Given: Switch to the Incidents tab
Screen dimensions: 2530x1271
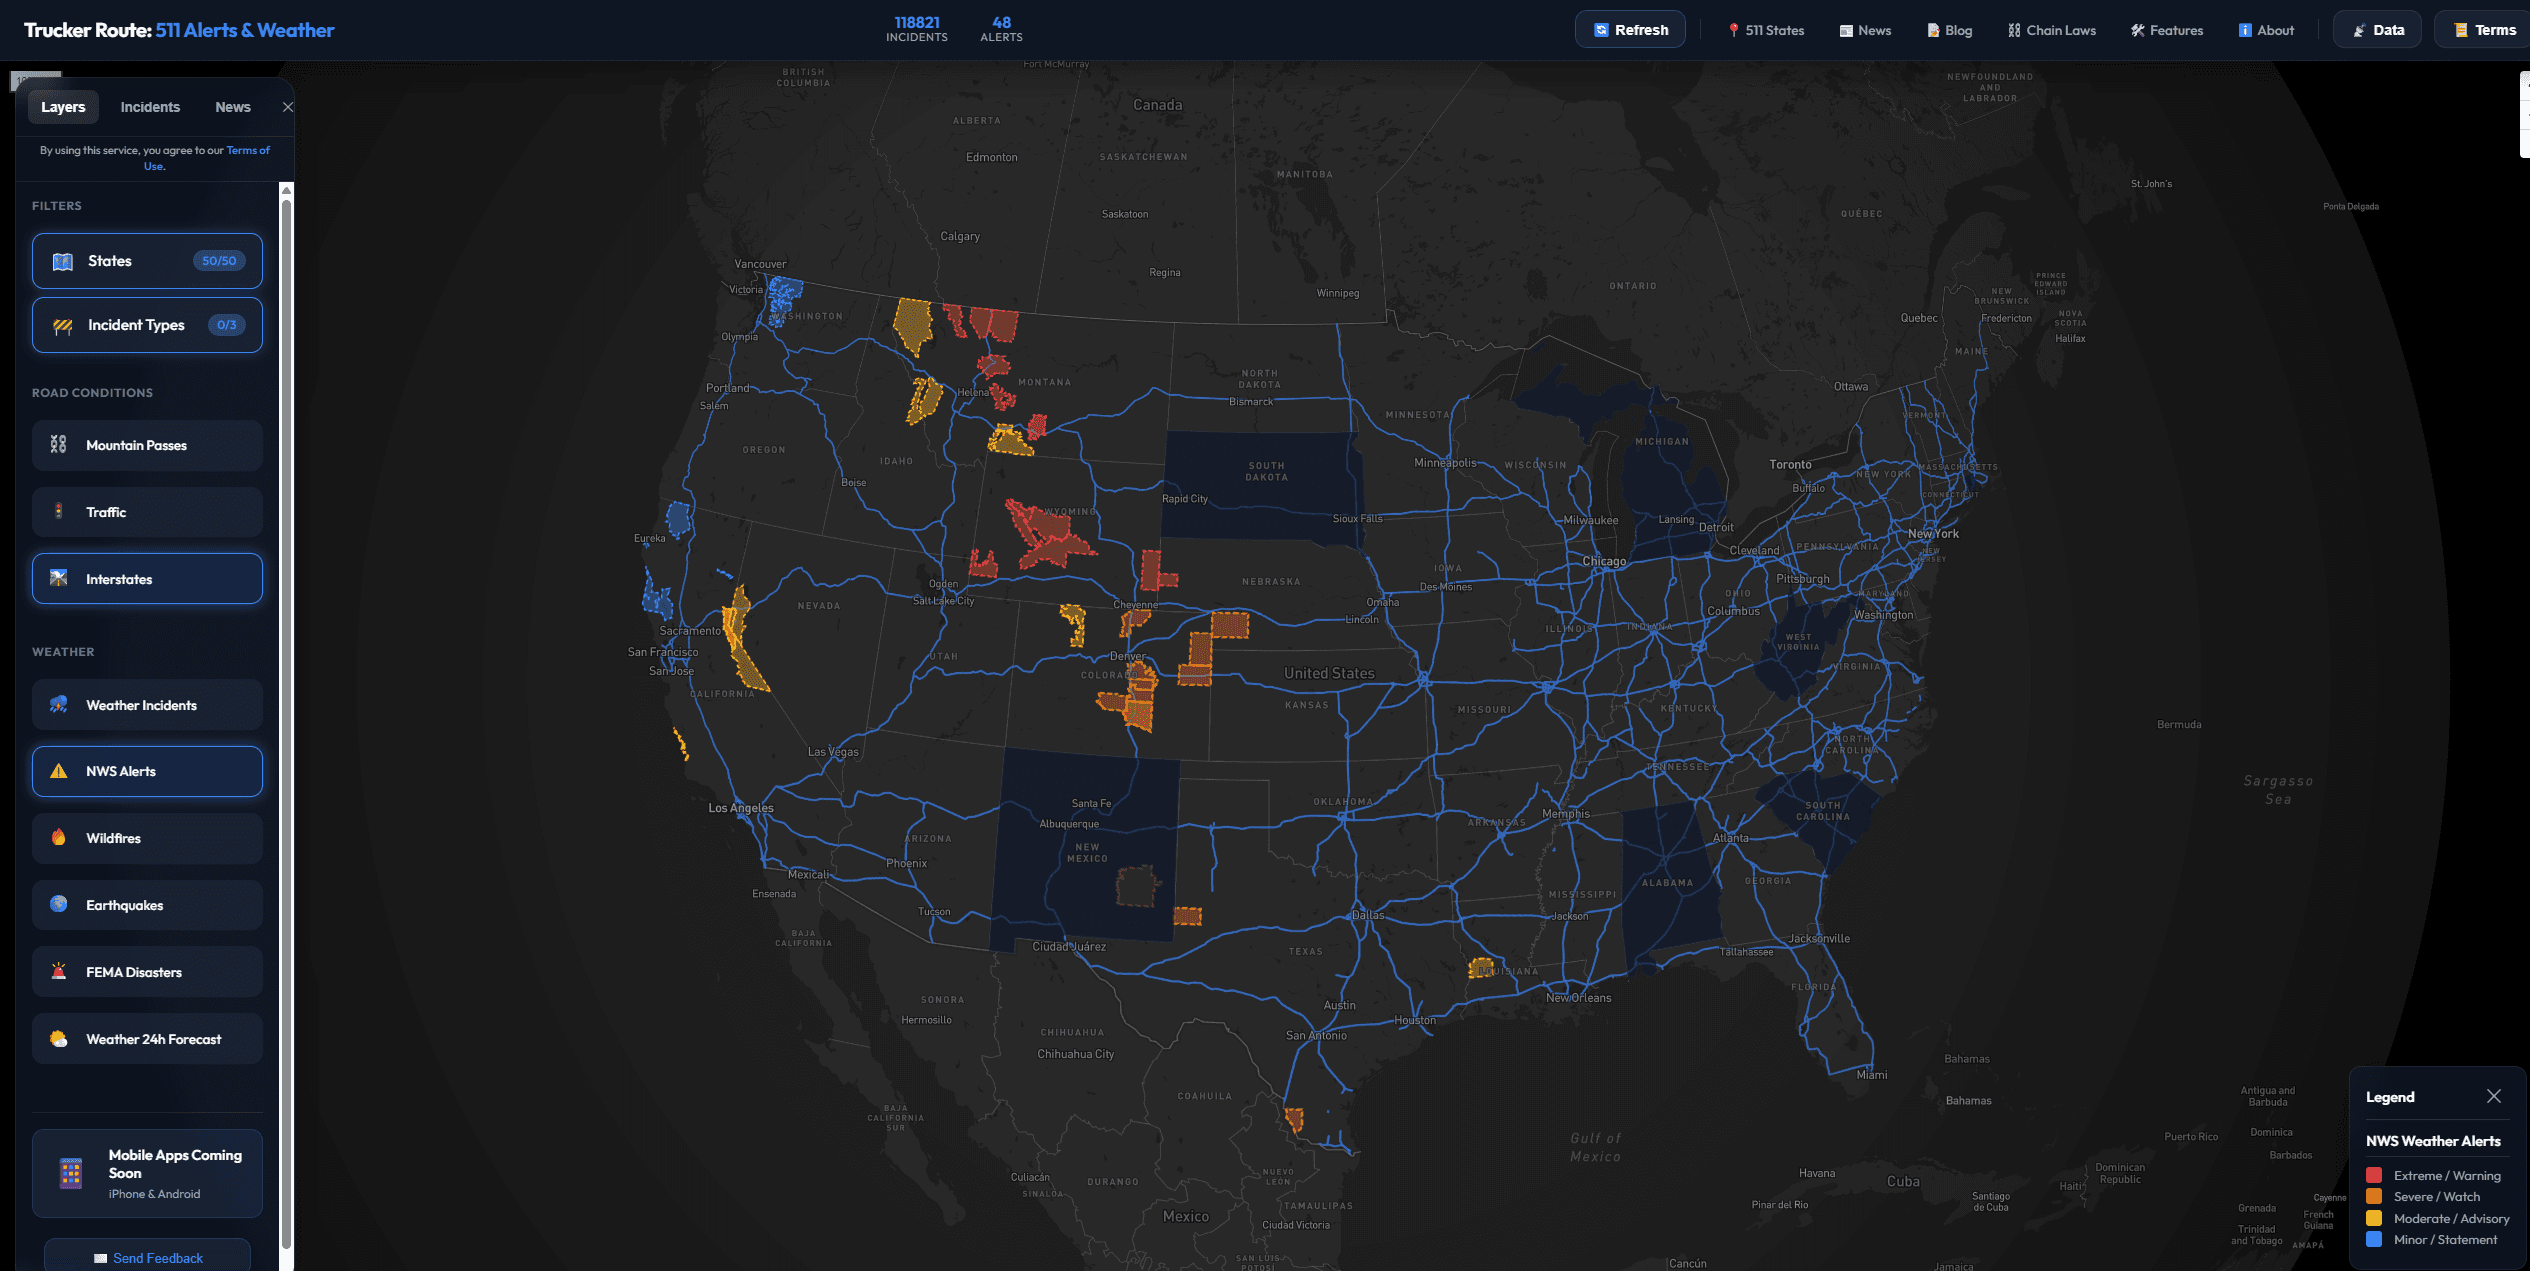Looking at the screenshot, I should click(x=150, y=107).
